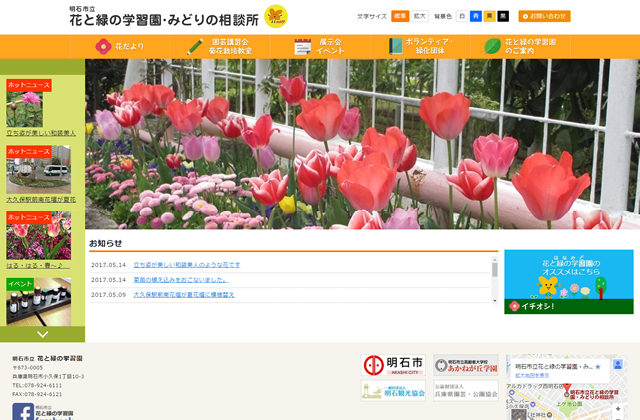
Task: Click the yellow flower mascot badge
Action: (276, 16)
